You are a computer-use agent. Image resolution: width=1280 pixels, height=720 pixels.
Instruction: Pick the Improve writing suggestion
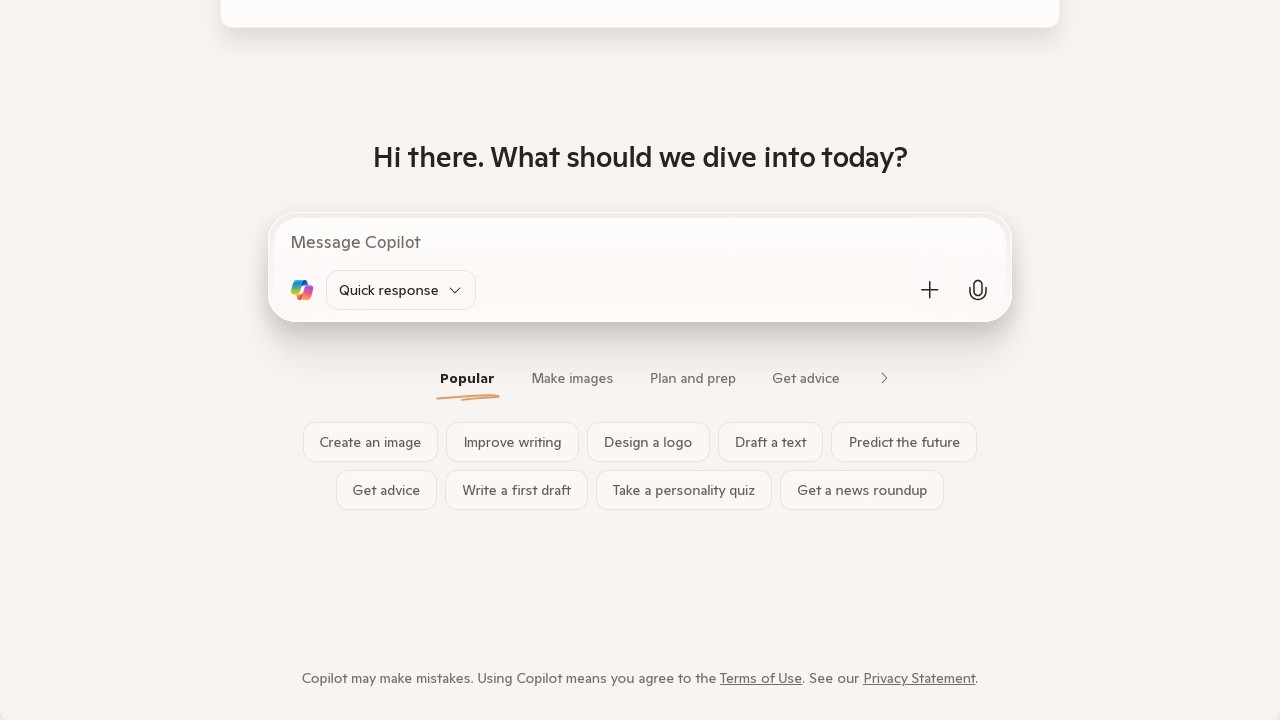512,442
